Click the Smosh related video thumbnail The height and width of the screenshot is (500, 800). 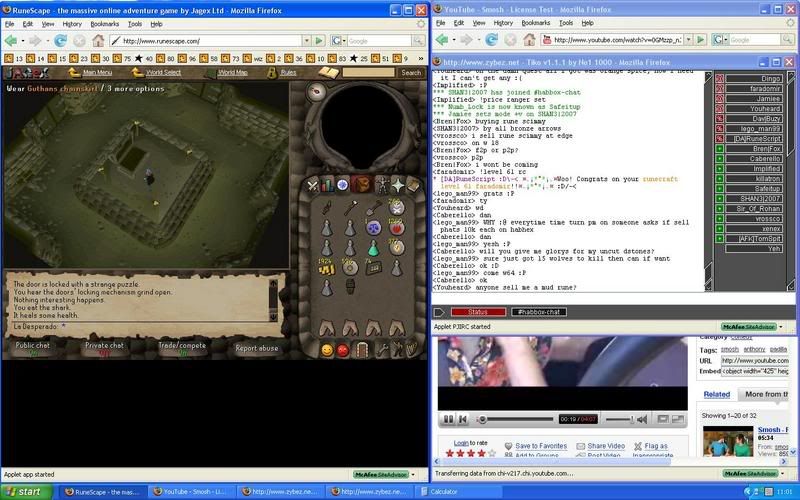728,442
